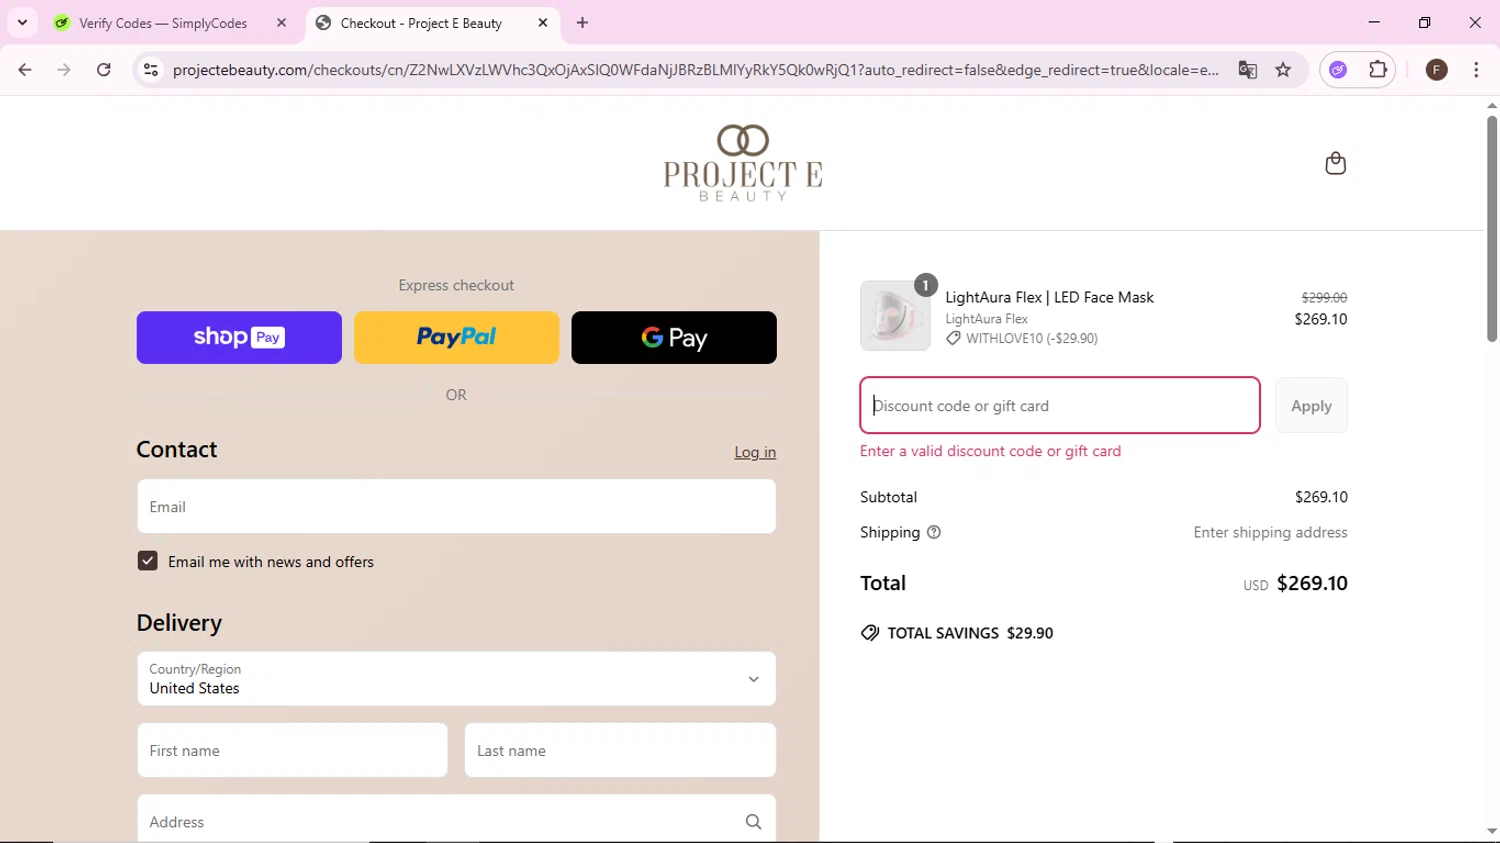Click the Subtotal $269.10 value
Viewport: 1500px width, 843px height.
(x=1321, y=497)
